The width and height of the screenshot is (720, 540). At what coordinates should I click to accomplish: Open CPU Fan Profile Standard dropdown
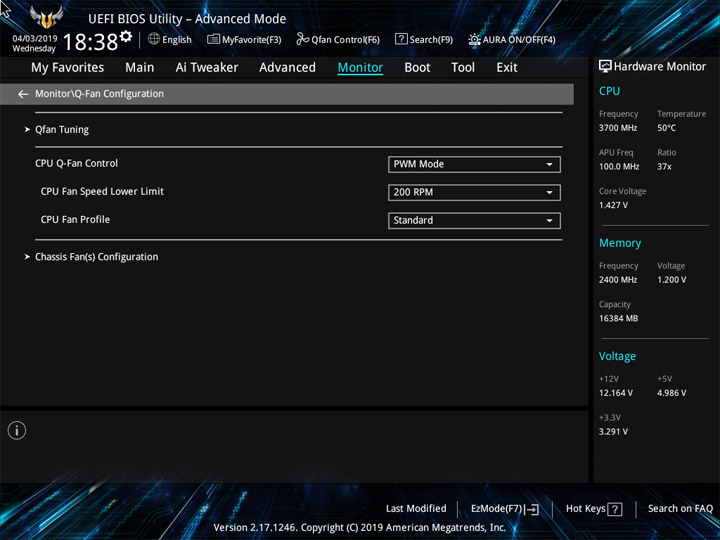pos(474,220)
